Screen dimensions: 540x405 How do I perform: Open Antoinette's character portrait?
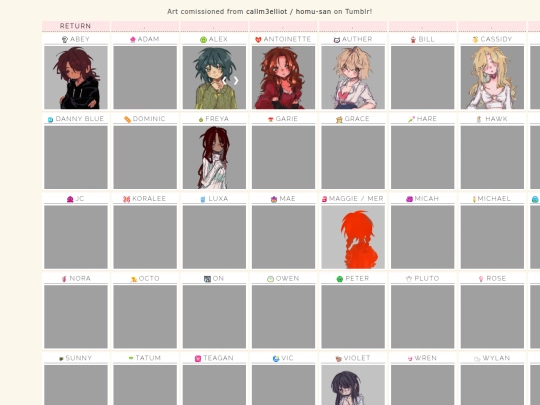(x=283, y=77)
